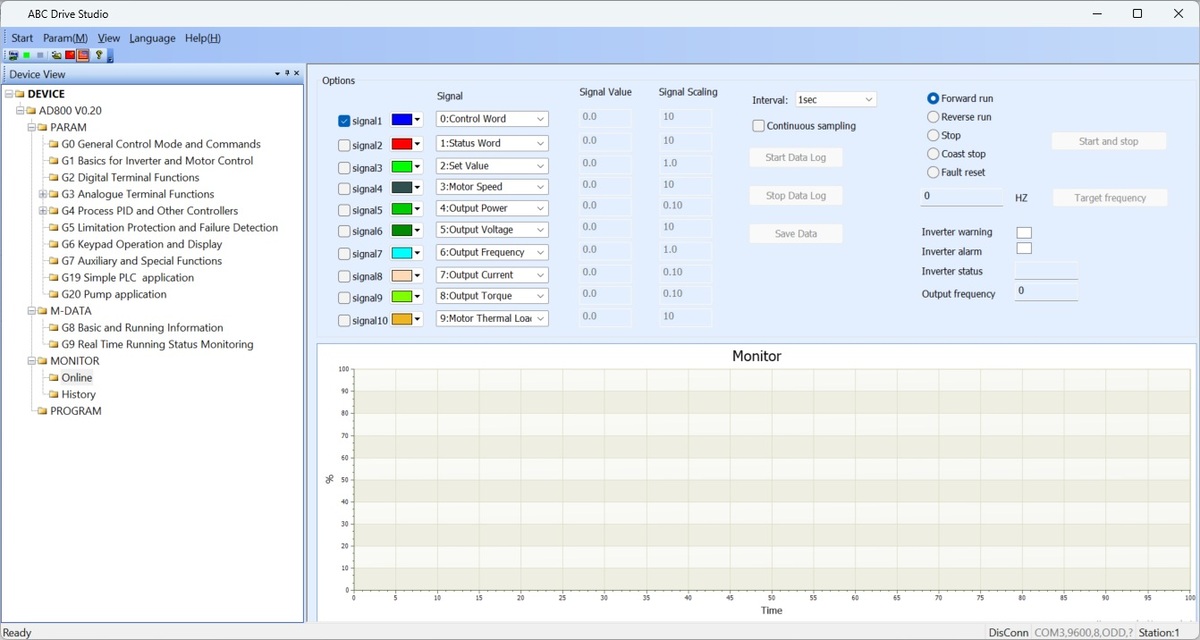
Task: Click the Target frequency button
Action: click(x=1109, y=198)
